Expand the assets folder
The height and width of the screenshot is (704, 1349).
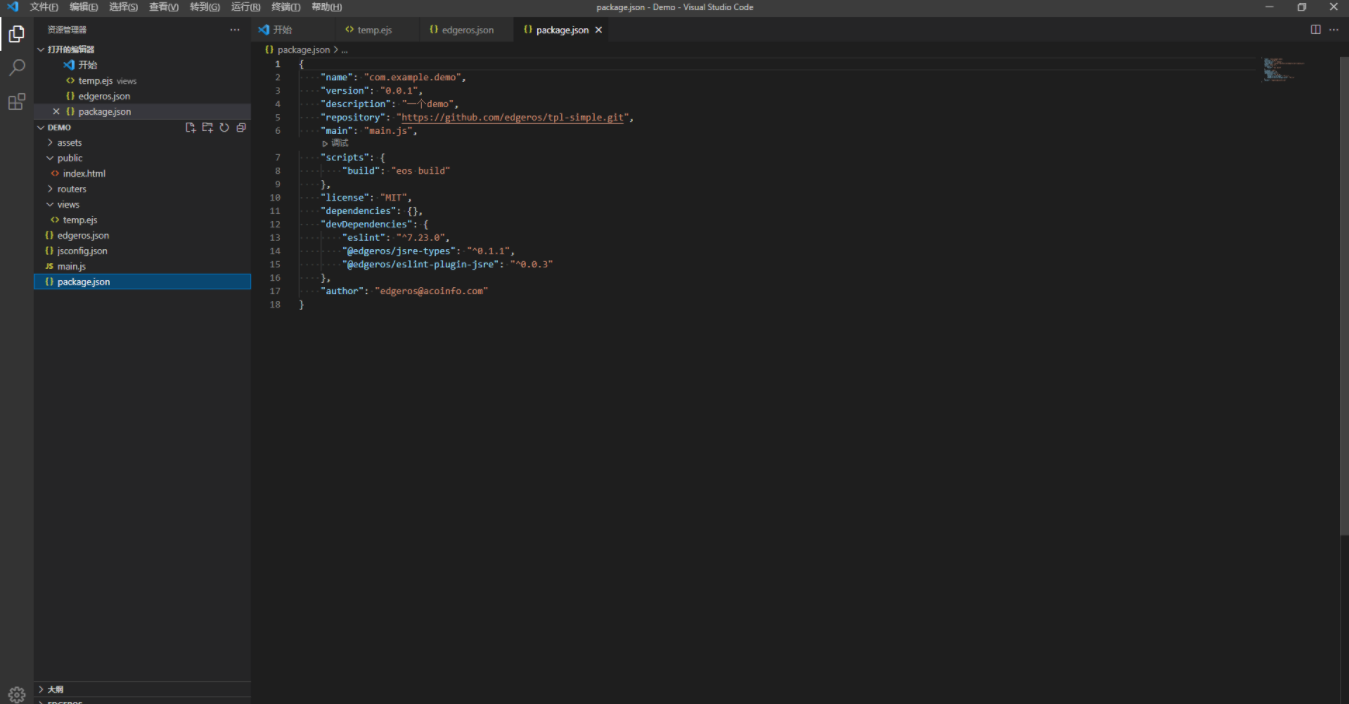tap(142, 143)
